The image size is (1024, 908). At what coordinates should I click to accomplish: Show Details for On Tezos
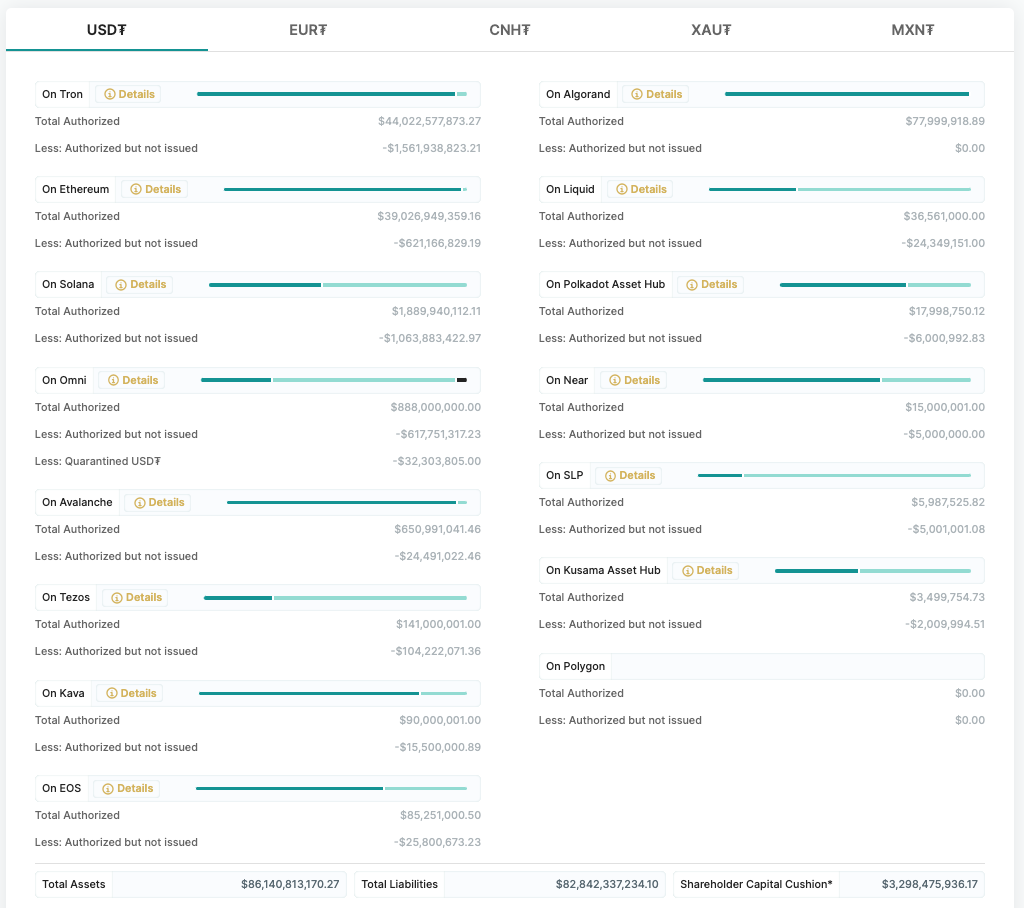tap(136, 597)
